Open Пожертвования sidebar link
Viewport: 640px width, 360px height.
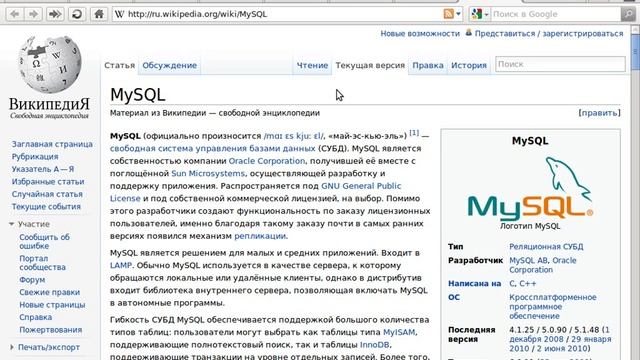click(x=51, y=330)
